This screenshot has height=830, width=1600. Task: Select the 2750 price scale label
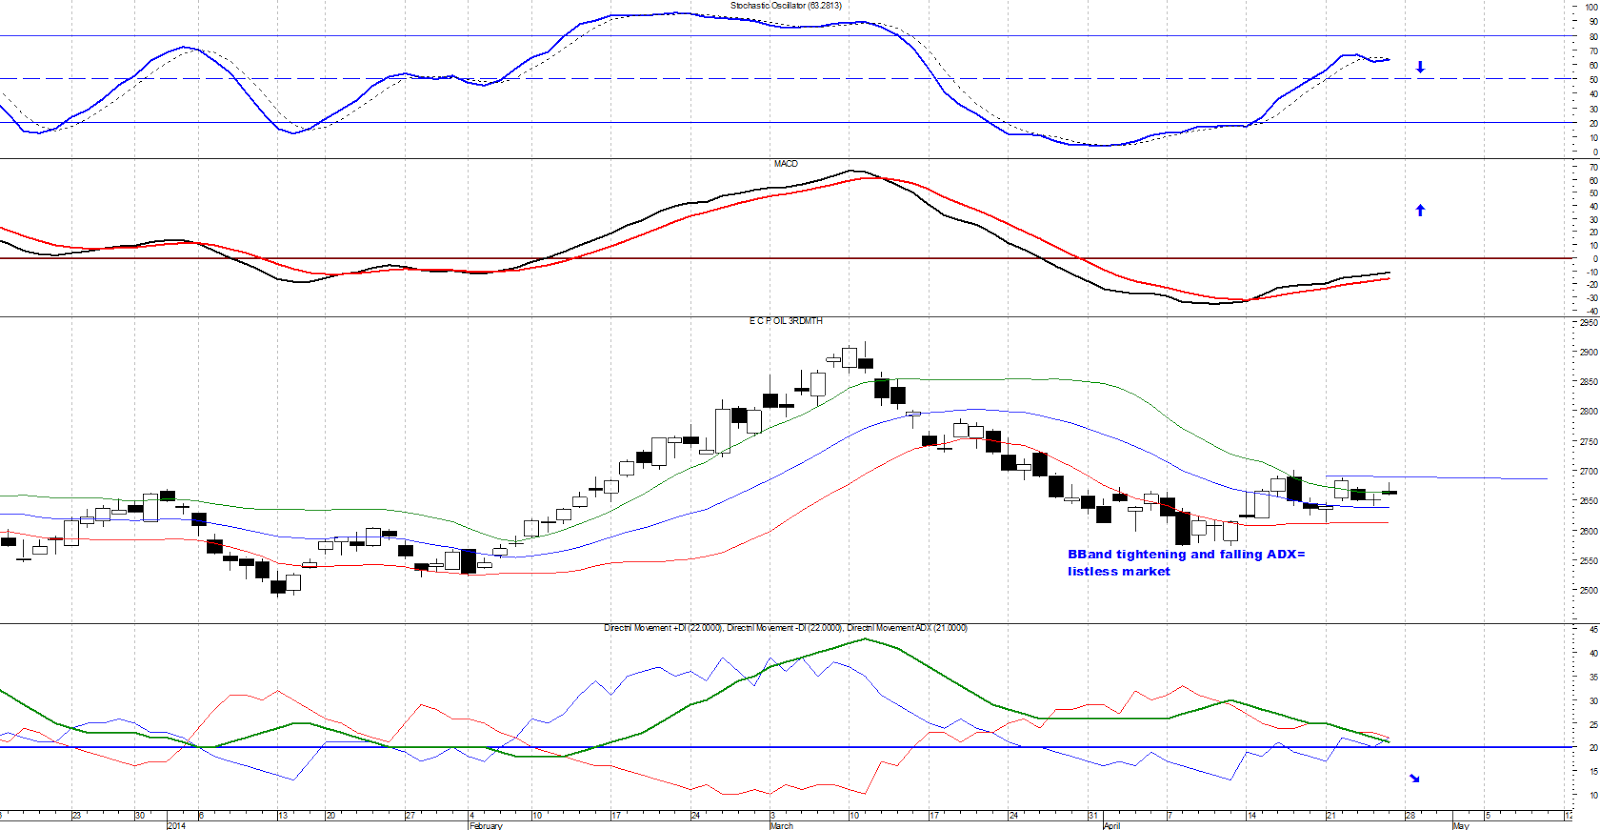pos(1588,441)
